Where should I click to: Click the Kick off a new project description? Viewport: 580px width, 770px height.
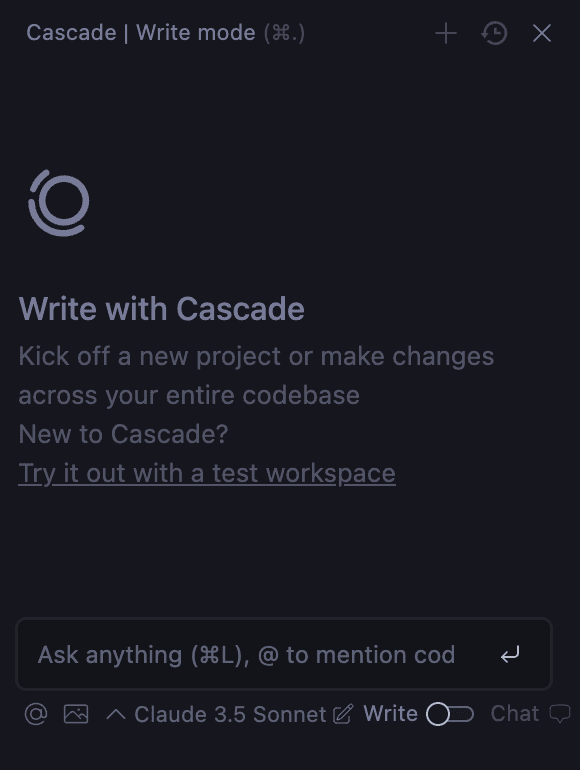click(x=256, y=376)
